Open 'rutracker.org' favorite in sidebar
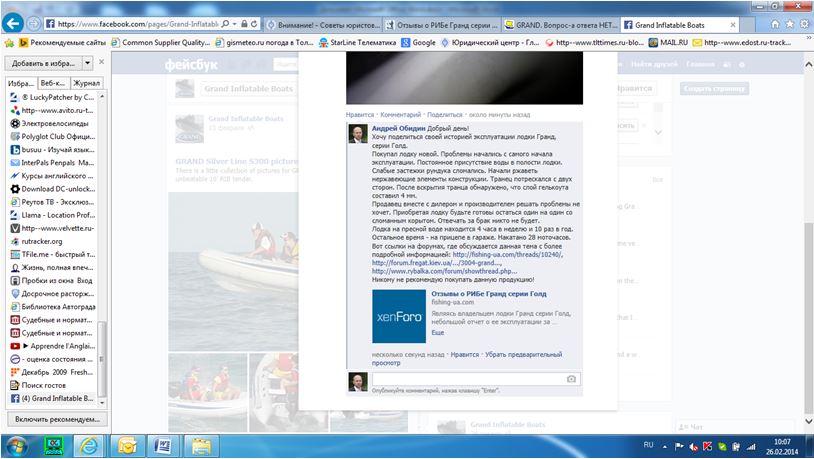The height and width of the screenshot is (459, 814). pos(37,241)
